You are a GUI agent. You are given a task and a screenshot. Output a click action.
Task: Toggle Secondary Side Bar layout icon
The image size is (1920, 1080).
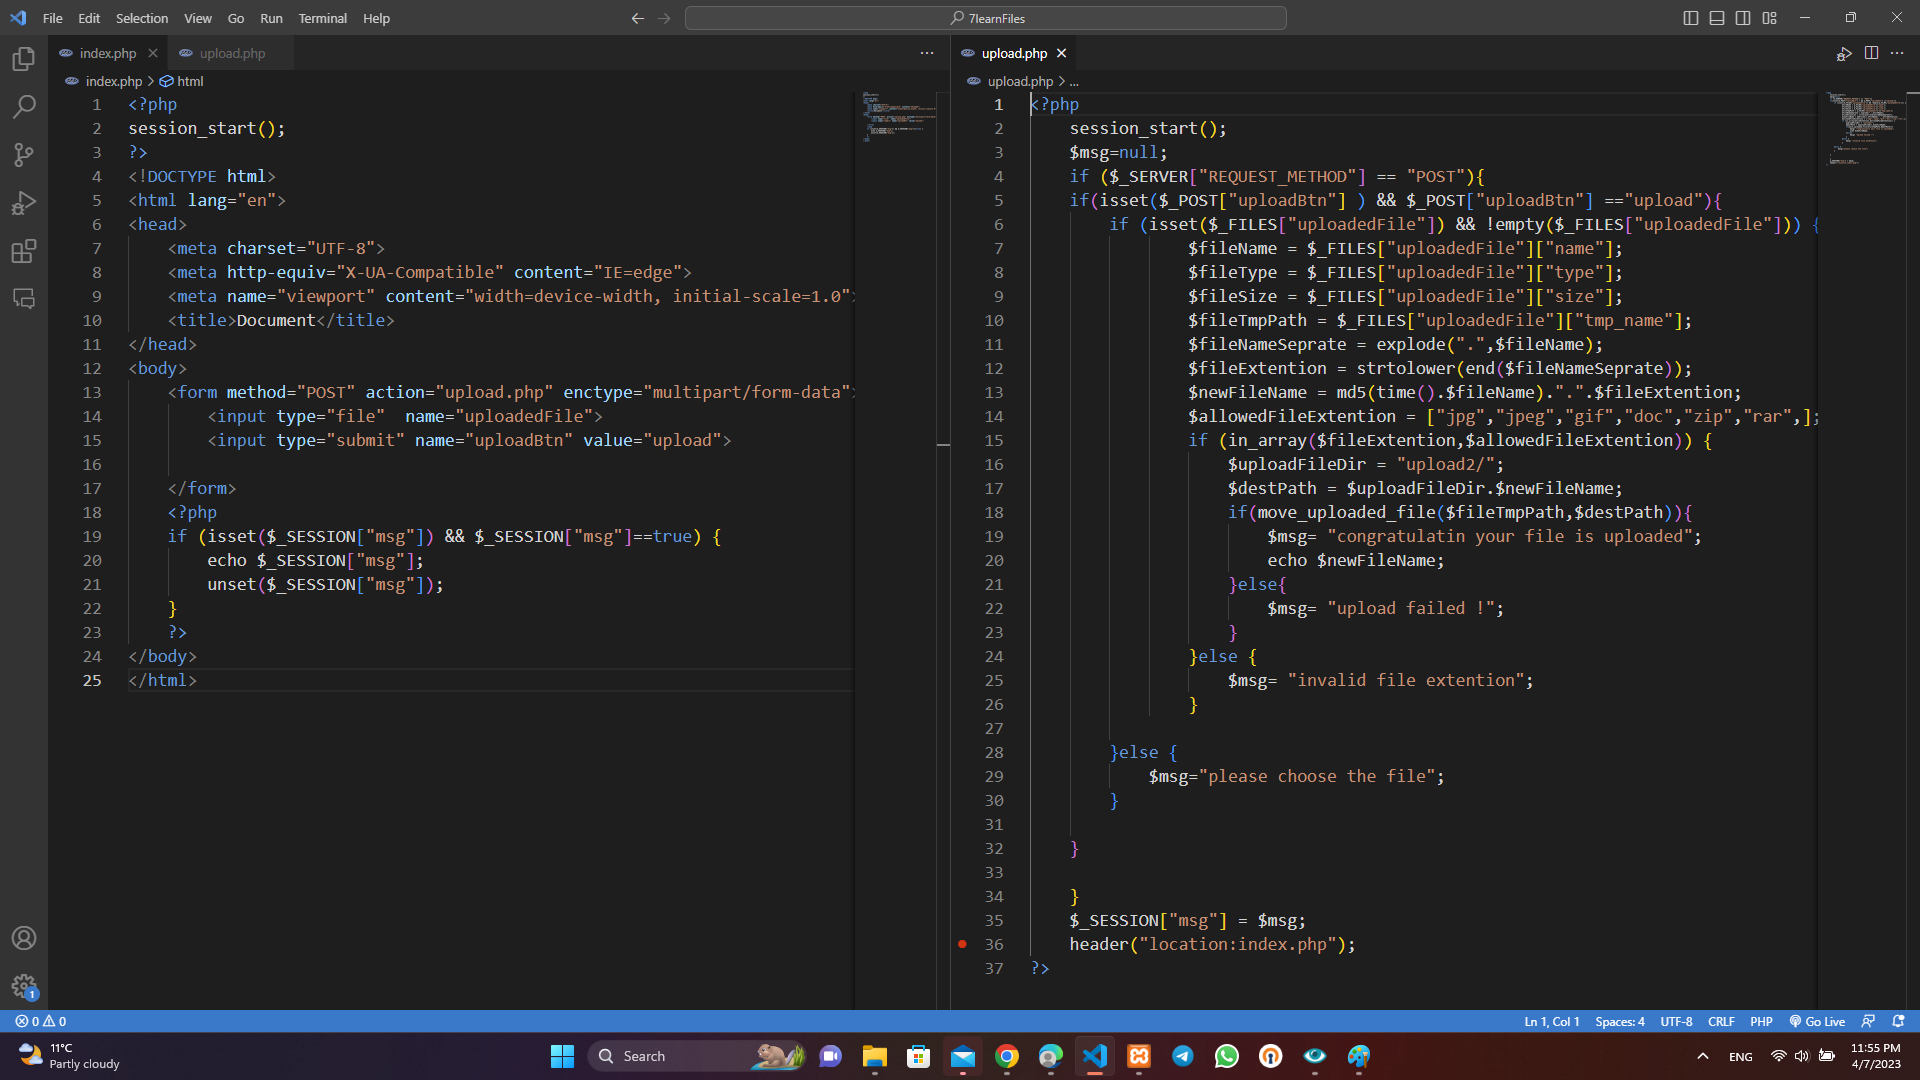[x=1743, y=18]
